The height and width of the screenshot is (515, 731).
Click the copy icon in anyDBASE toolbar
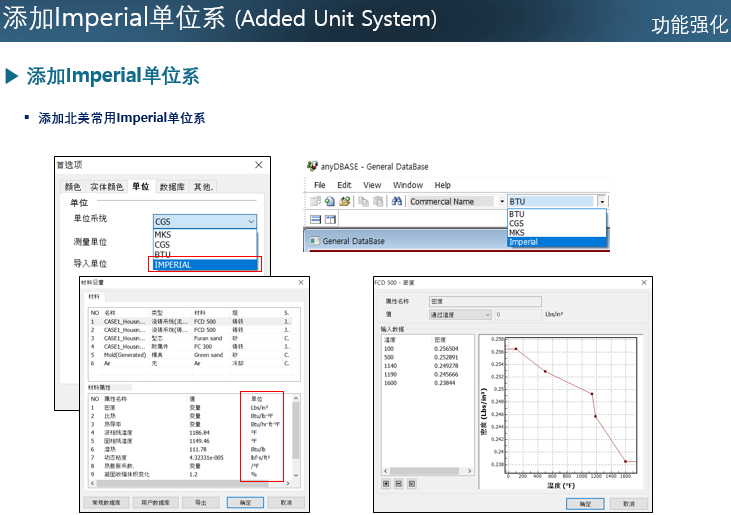pyautogui.click(x=364, y=201)
